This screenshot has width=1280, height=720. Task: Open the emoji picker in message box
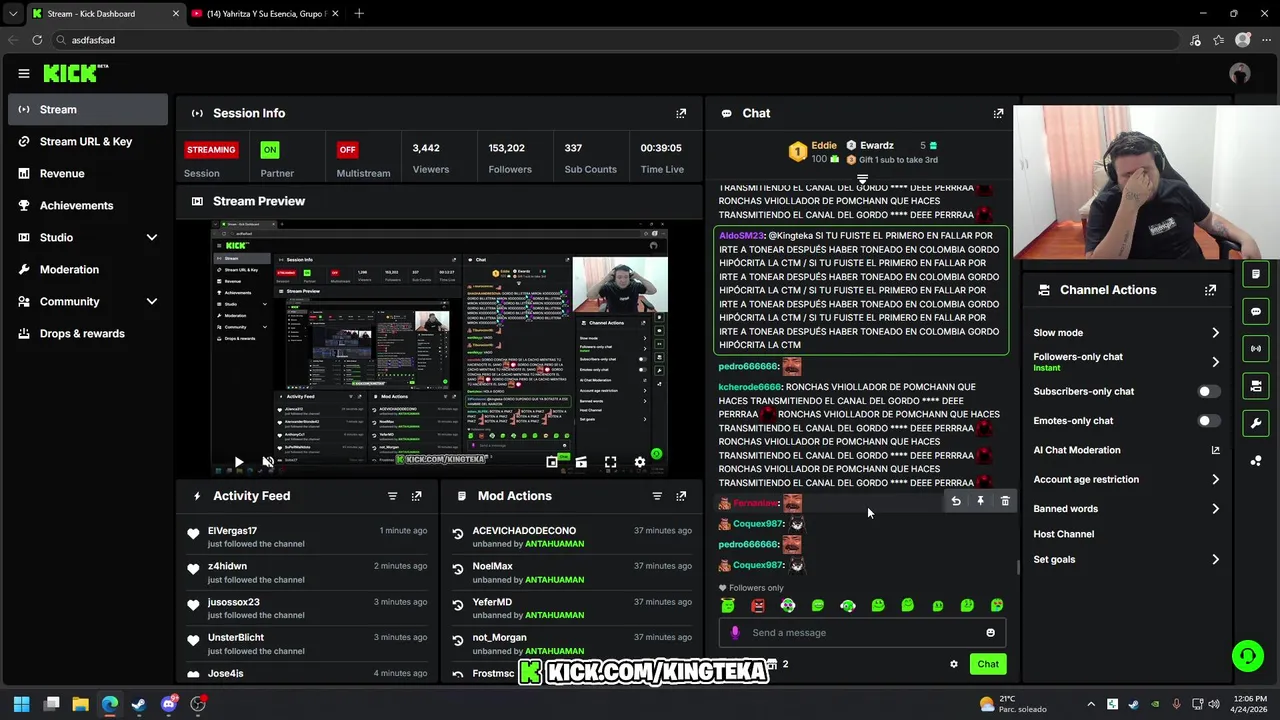[991, 632]
